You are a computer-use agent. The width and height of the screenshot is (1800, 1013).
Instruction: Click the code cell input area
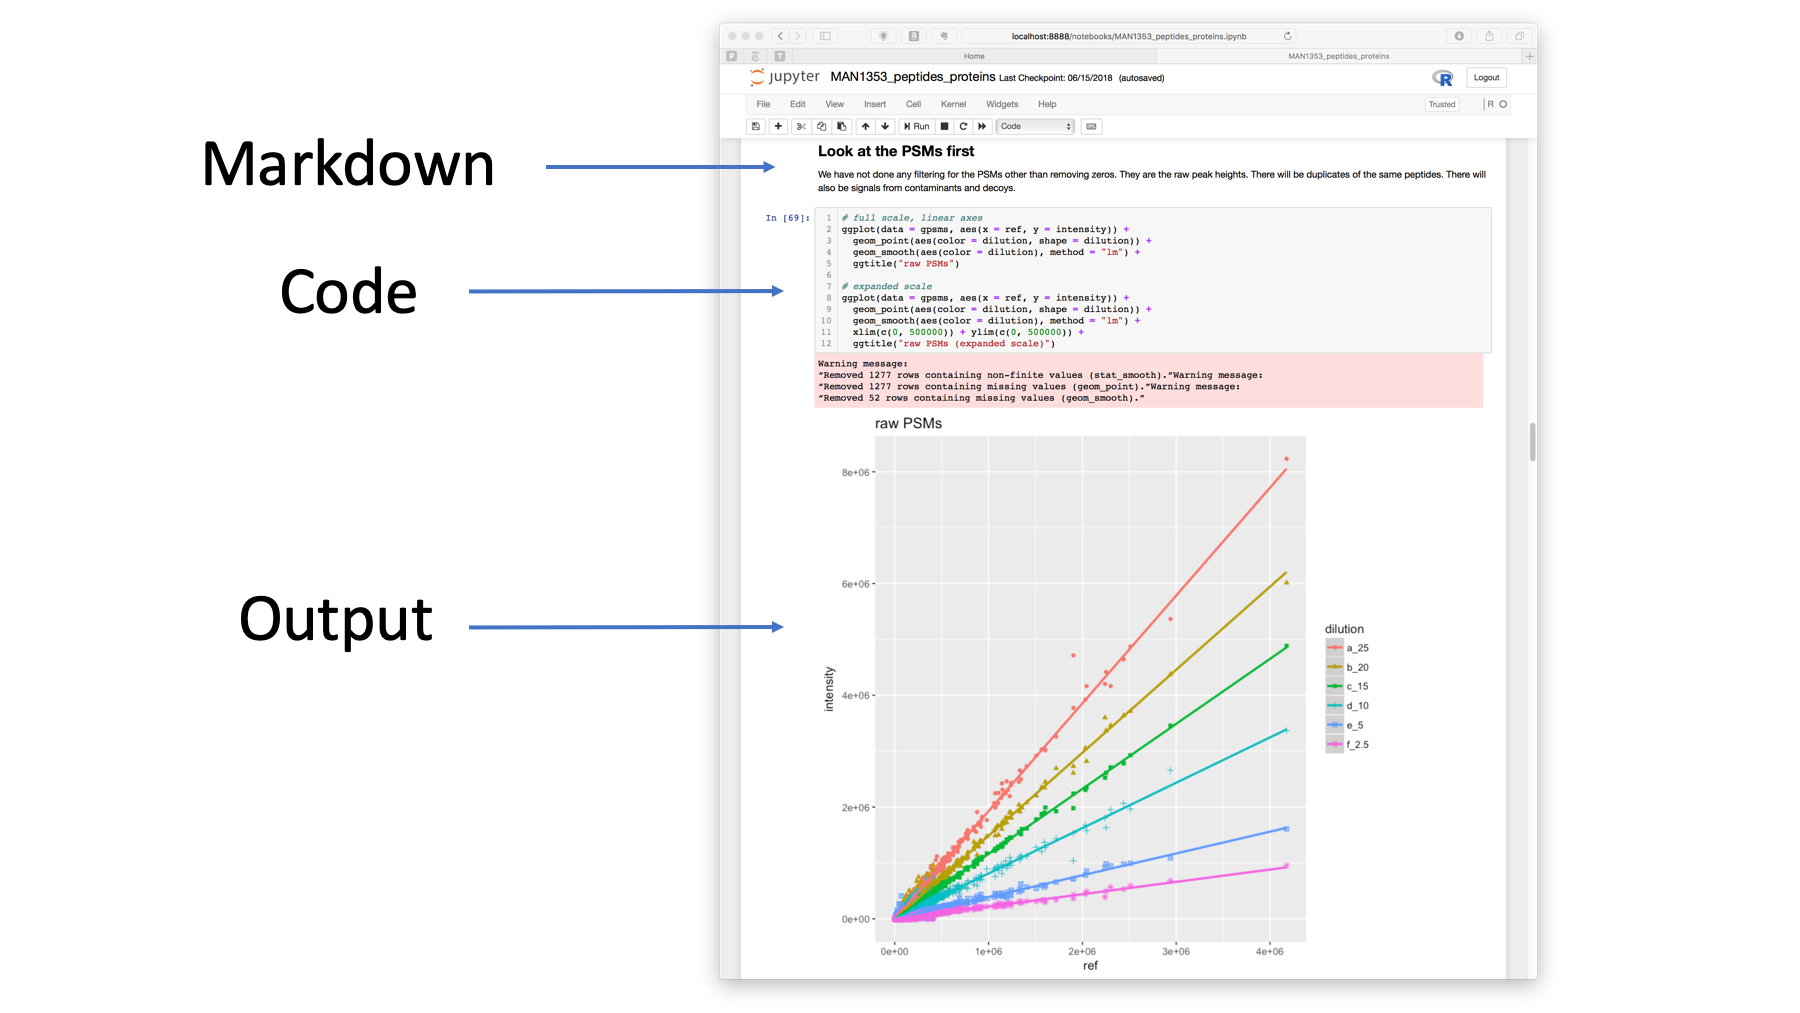(x=1153, y=280)
